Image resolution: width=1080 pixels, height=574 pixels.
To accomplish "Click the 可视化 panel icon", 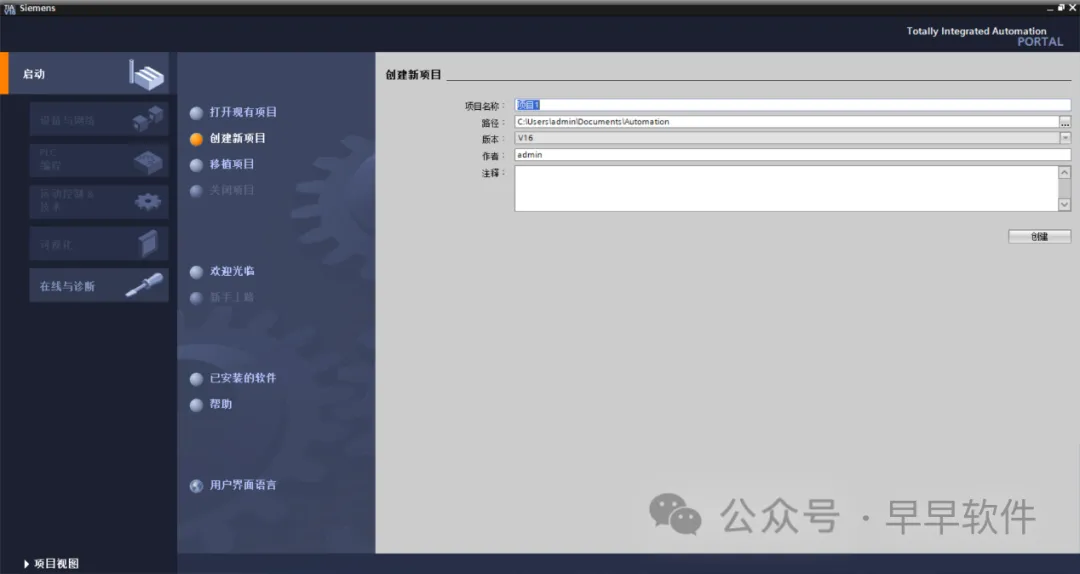I will coord(149,243).
